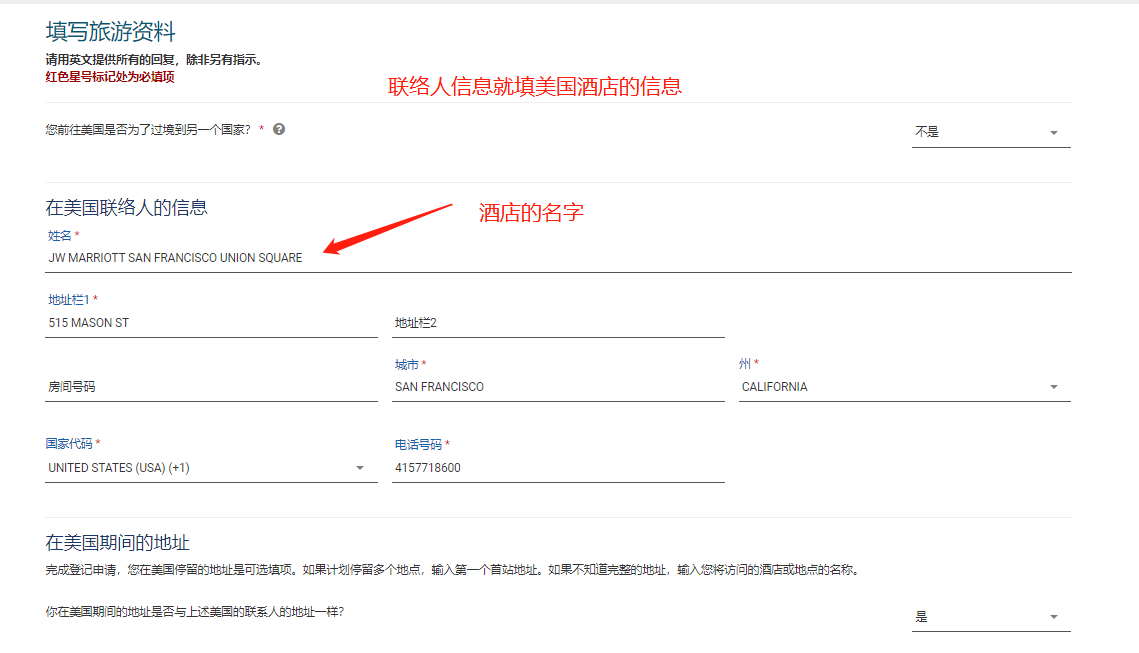The image size is (1139, 653).
Task: Click the 城市 field with SAN FRANCISCO
Action: pos(558,386)
